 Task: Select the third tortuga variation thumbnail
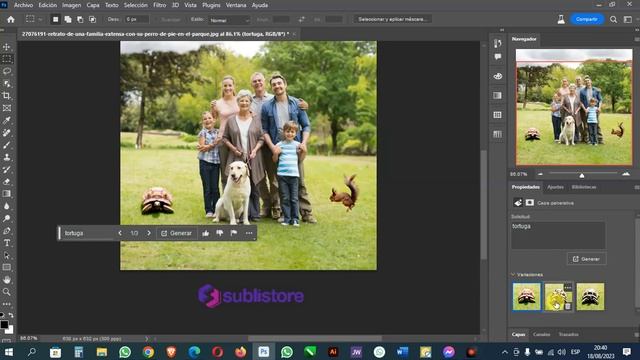click(x=590, y=297)
